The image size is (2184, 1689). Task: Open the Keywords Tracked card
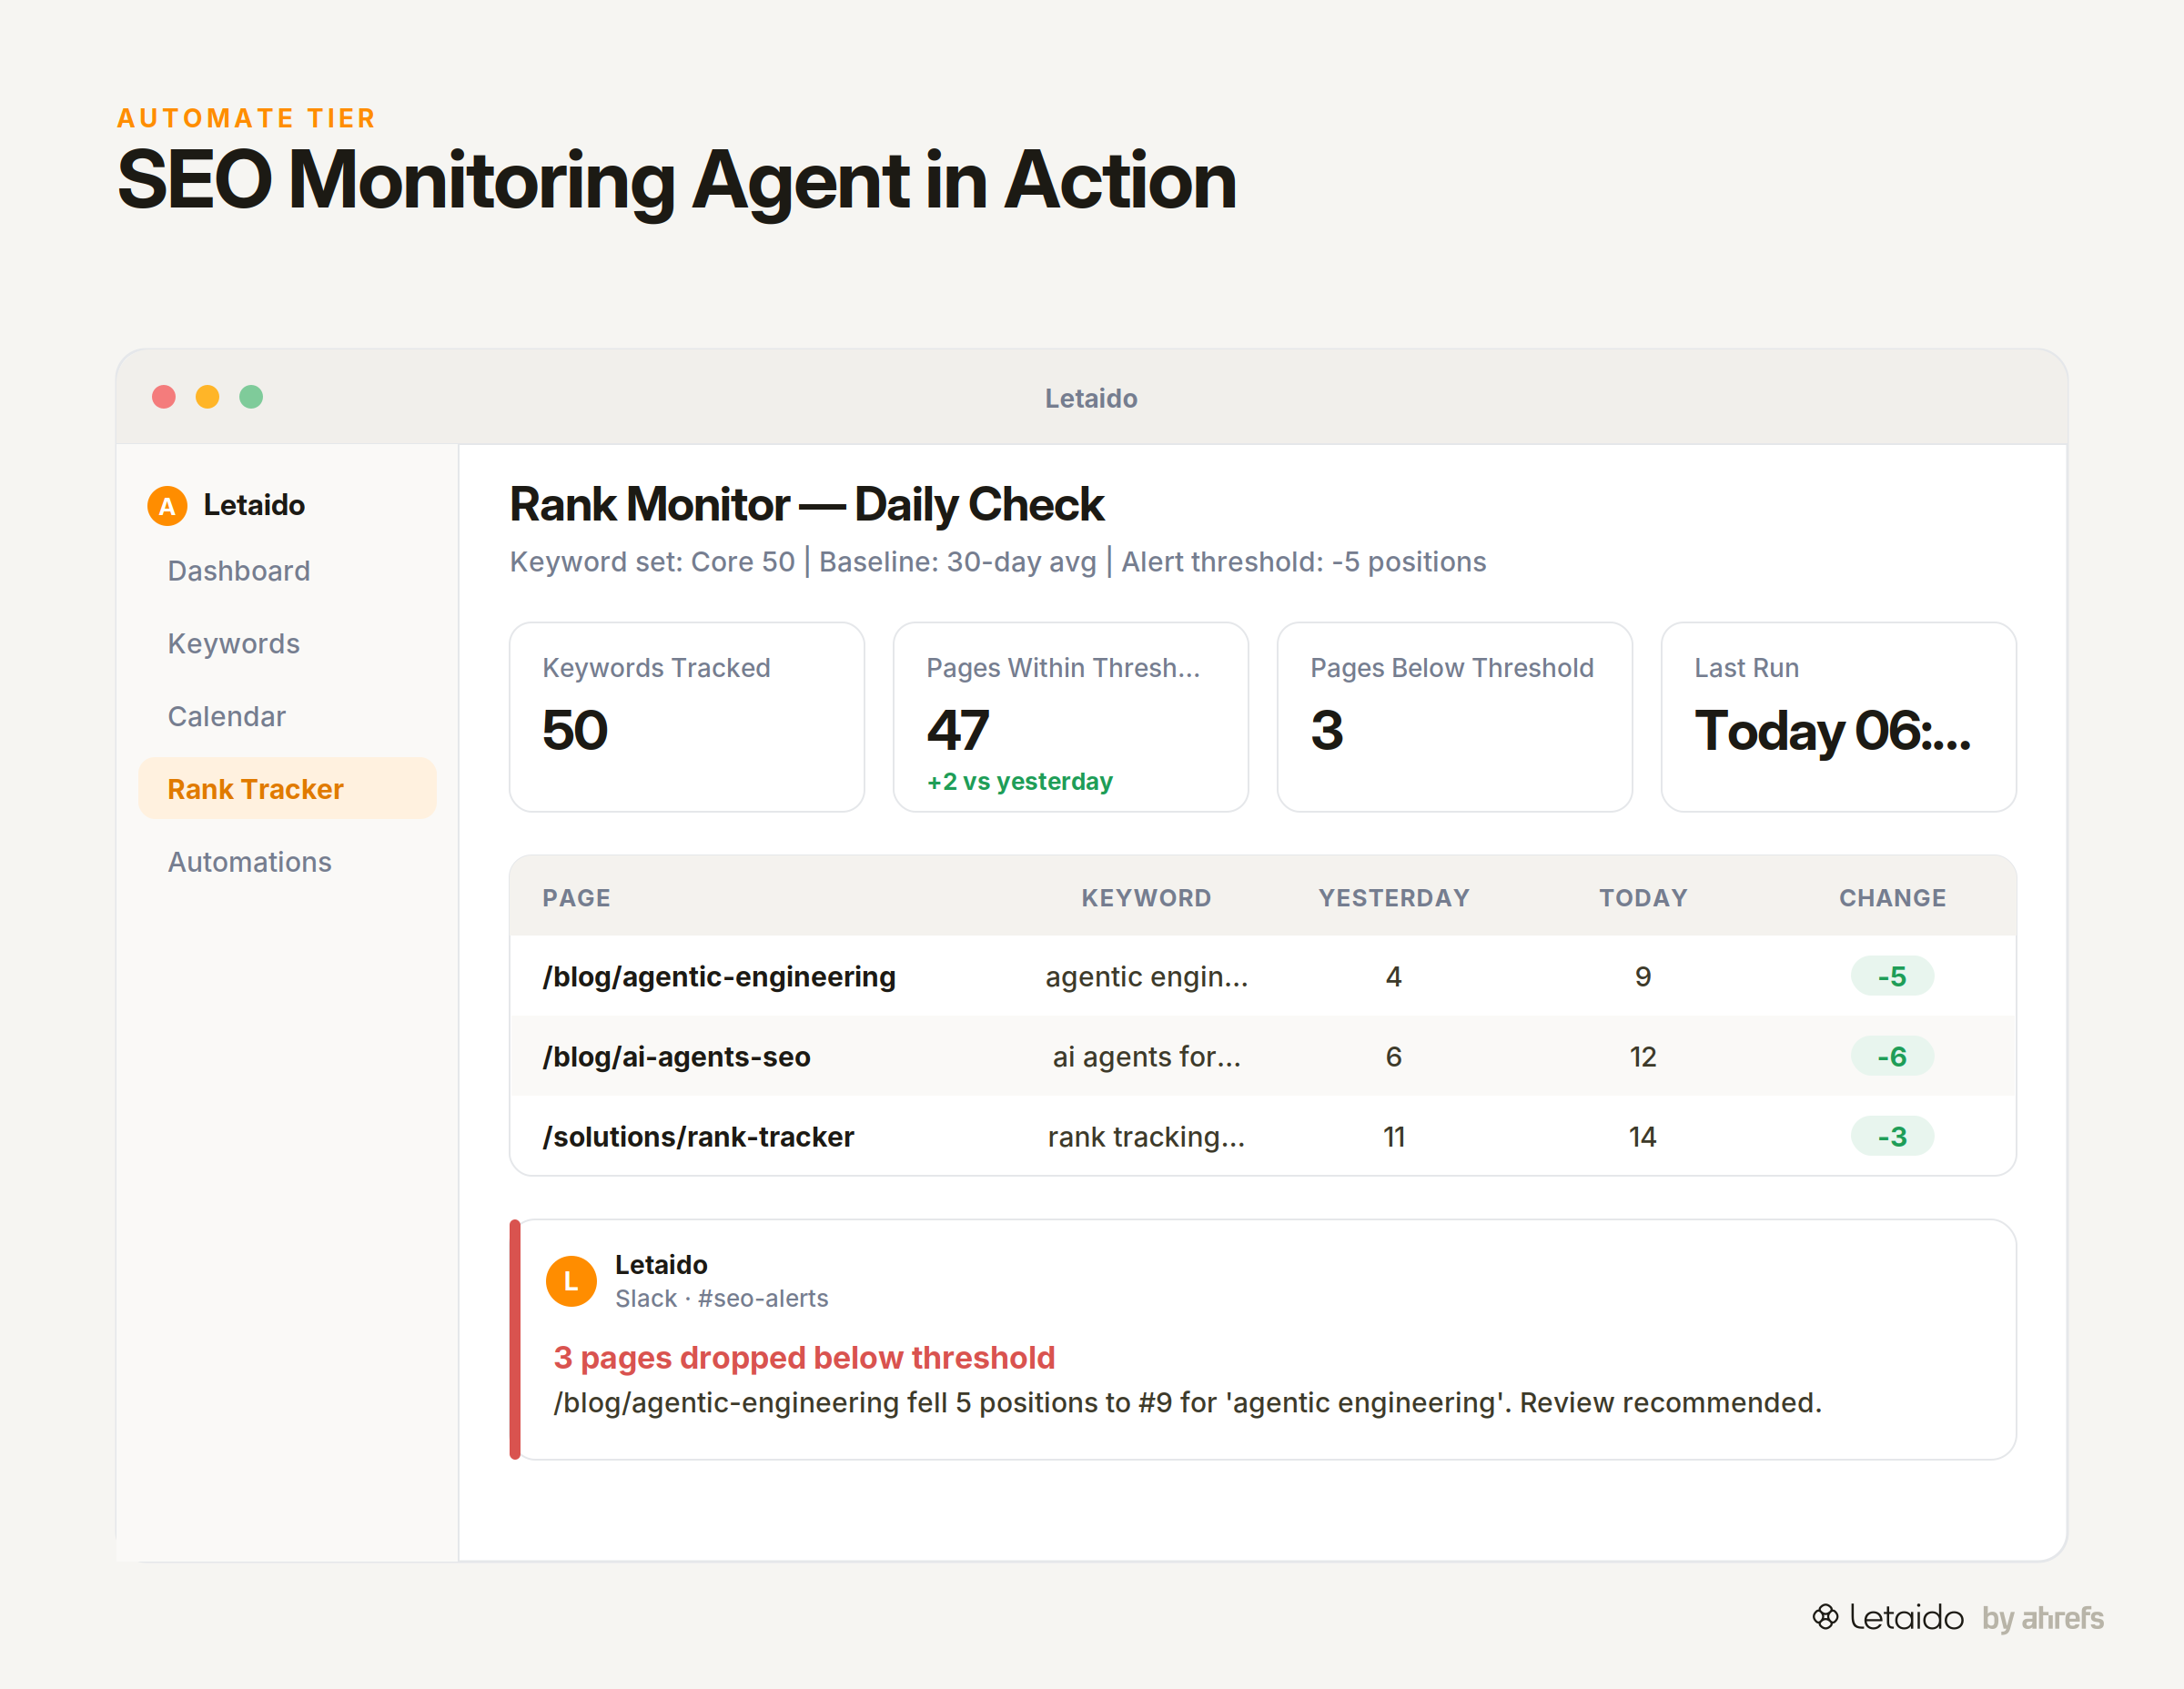(687, 717)
